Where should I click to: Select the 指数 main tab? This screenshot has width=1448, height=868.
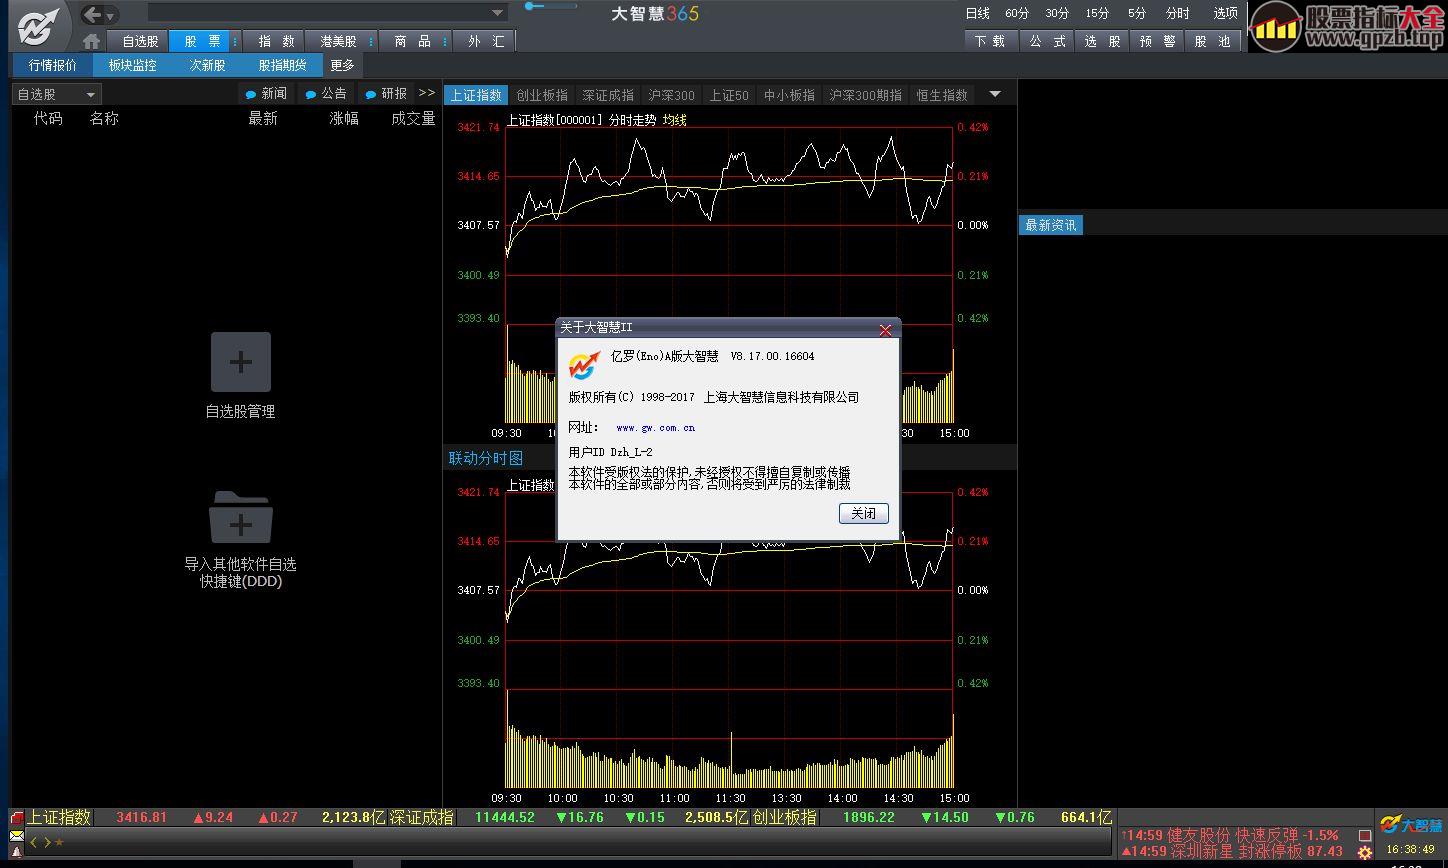click(276, 41)
